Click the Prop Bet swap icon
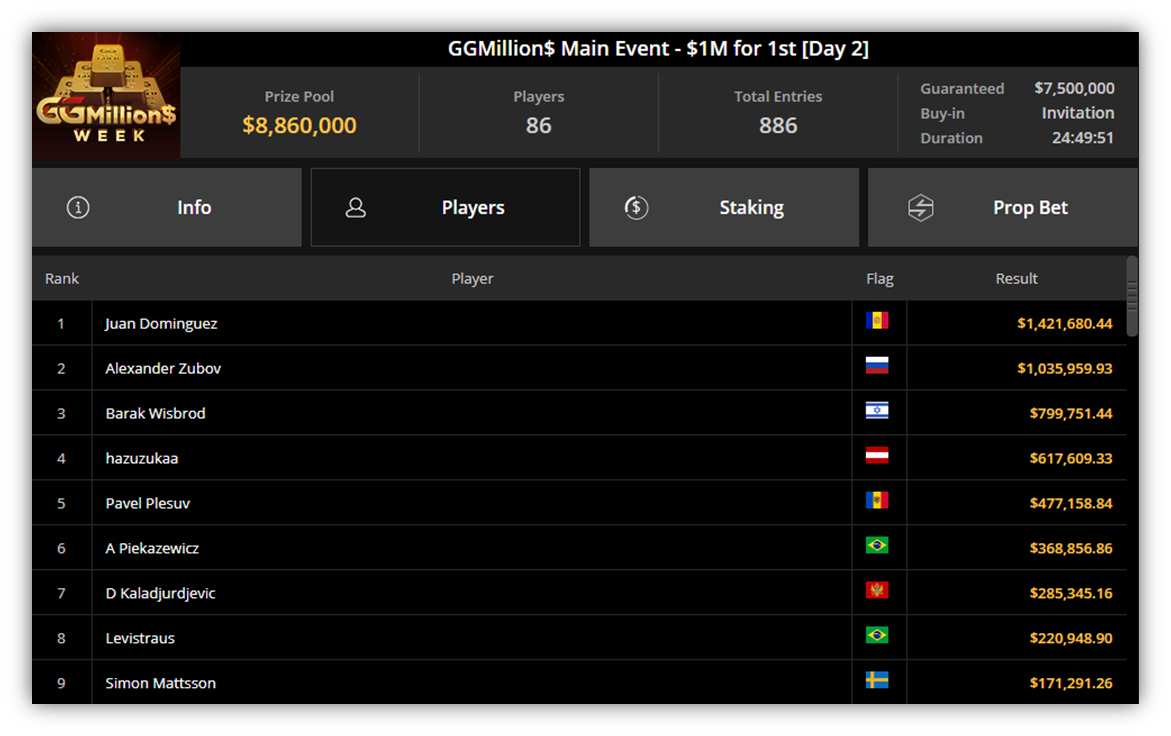The height and width of the screenshot is (736, 1171). tap(921, 208)
